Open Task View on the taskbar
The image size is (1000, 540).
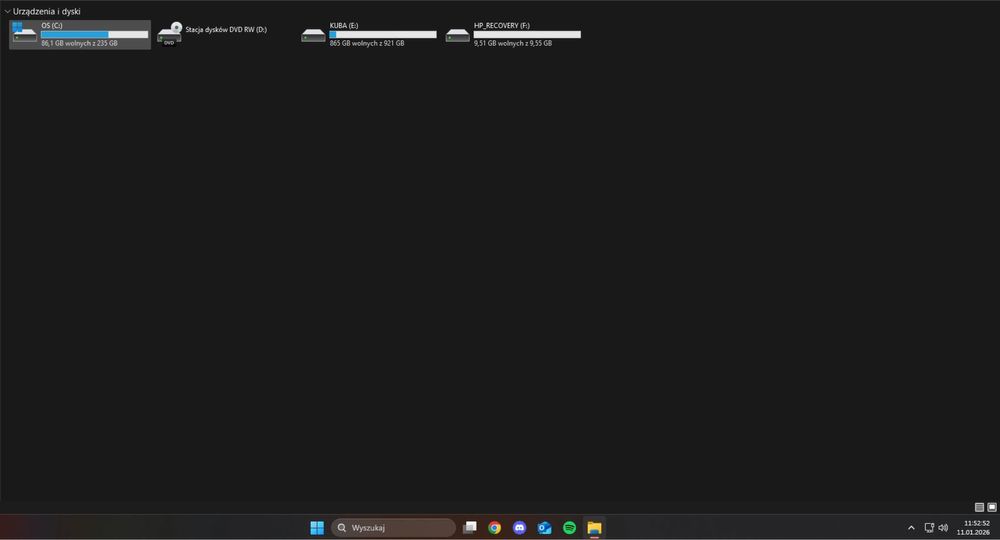[470, 528]
